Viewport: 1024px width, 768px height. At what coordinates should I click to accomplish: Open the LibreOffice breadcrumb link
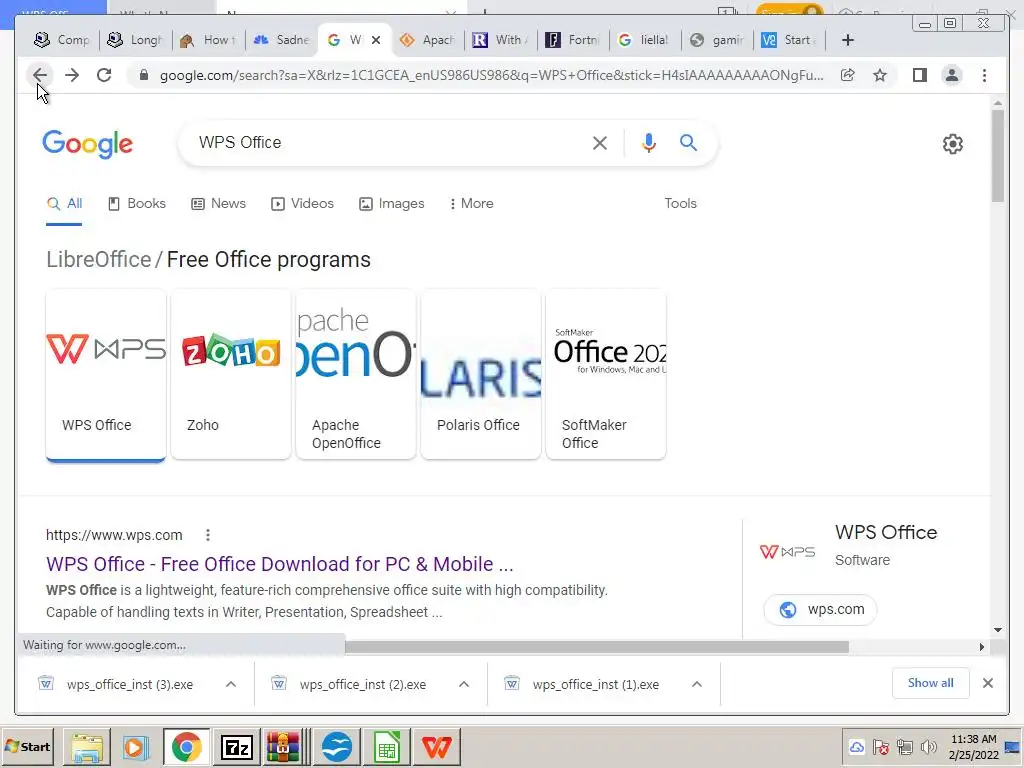click(x=99, y=259)
